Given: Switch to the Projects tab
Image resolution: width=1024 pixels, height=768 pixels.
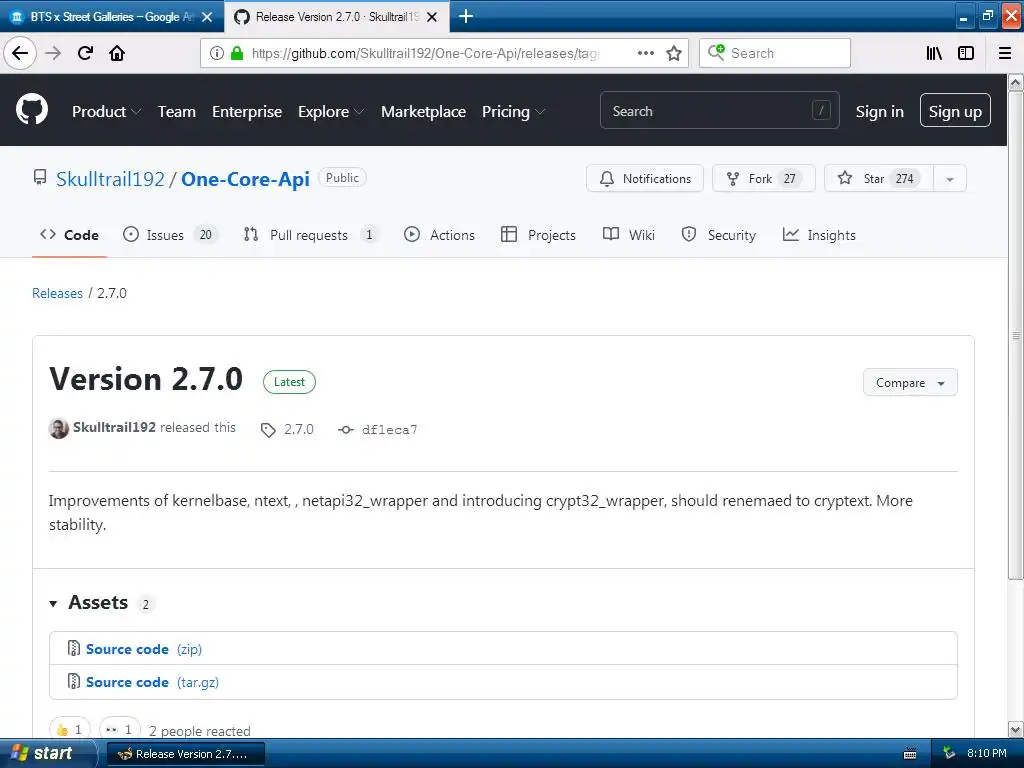Looking at the screenshot, I should pos(538,235).
